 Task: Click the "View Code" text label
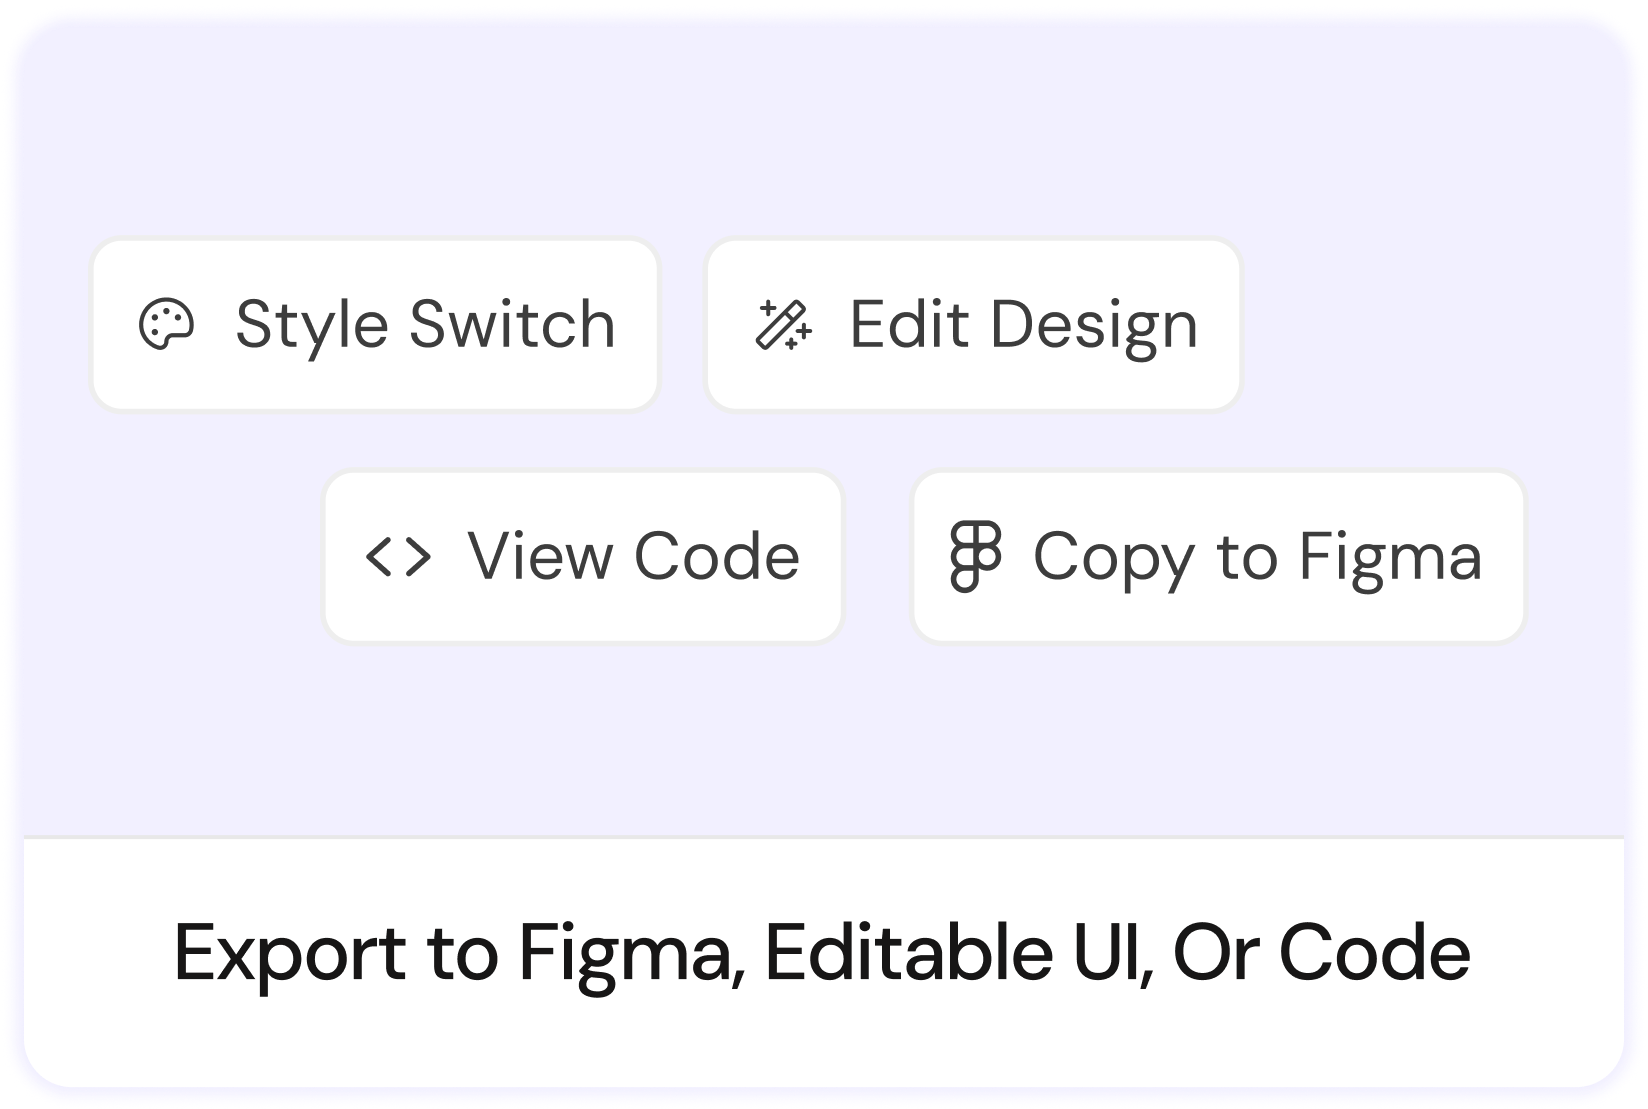tap(633, 557)
